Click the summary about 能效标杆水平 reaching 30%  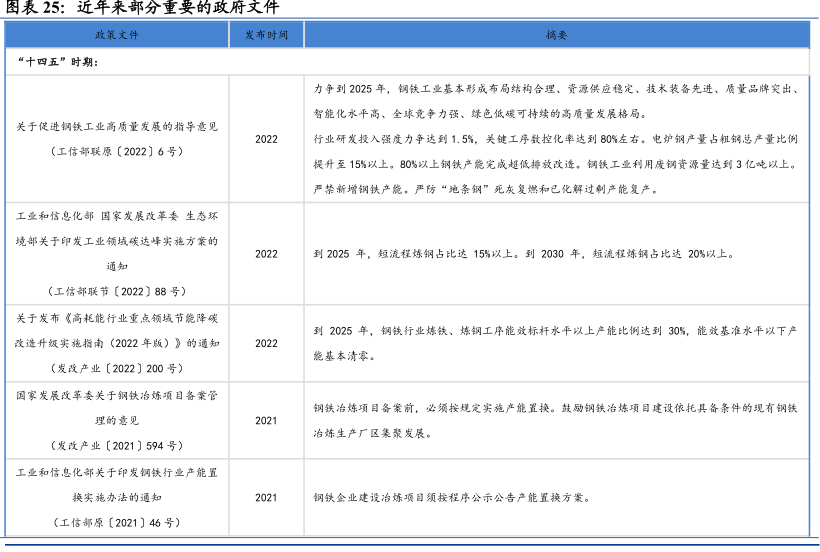coord(556,342)
